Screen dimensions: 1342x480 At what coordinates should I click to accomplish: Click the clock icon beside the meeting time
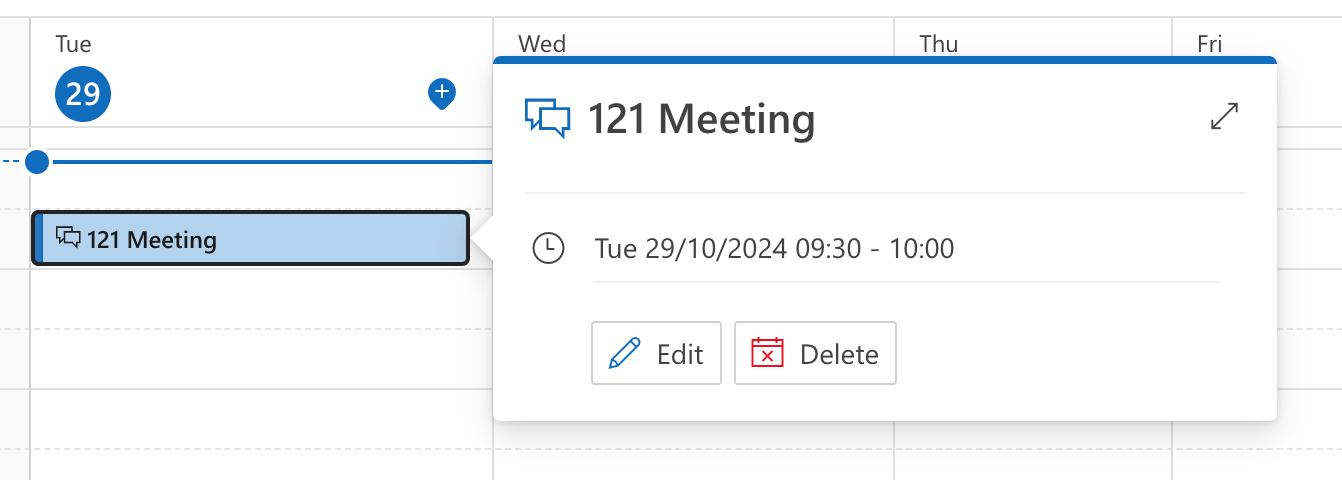click(548, 247)
